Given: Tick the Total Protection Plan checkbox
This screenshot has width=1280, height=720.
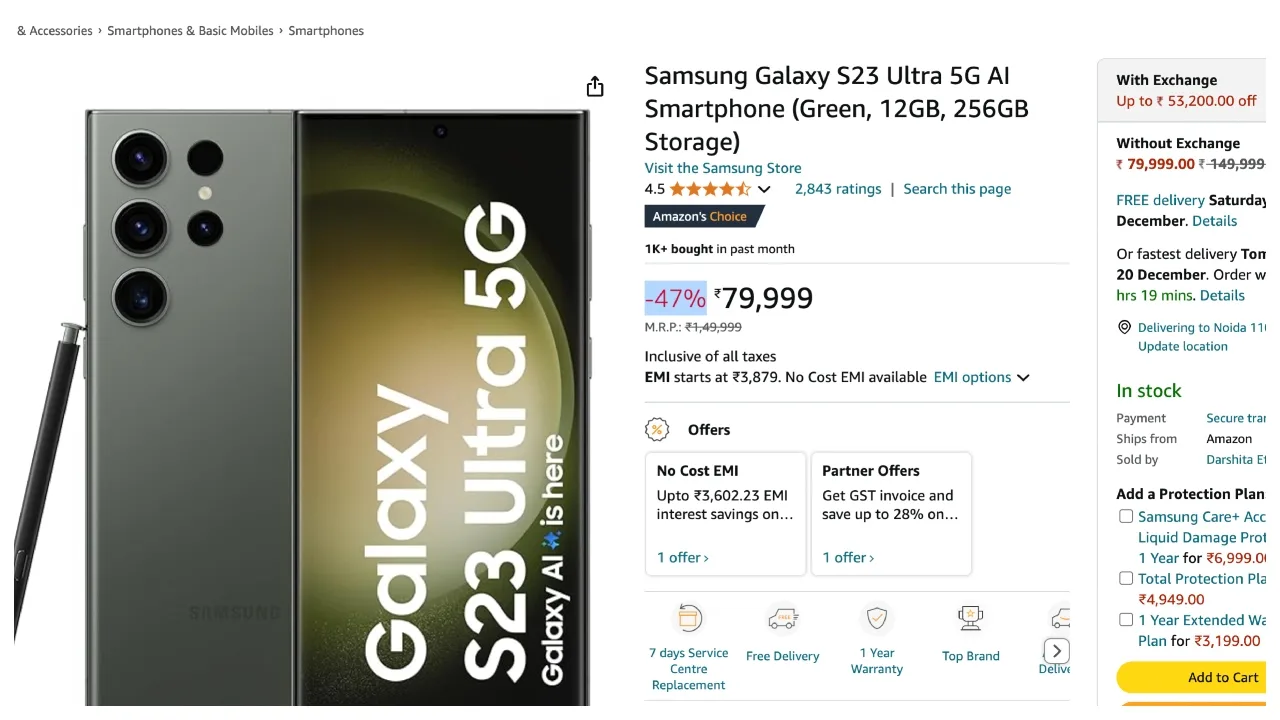Looking at the screenshot, I should pos(1126,579).
